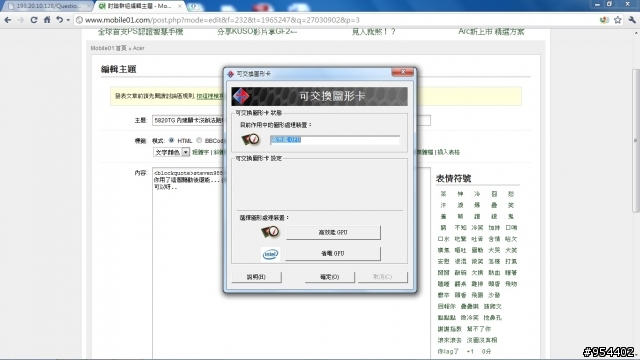Insert the '沙發' emoticon

pos(494,295)
